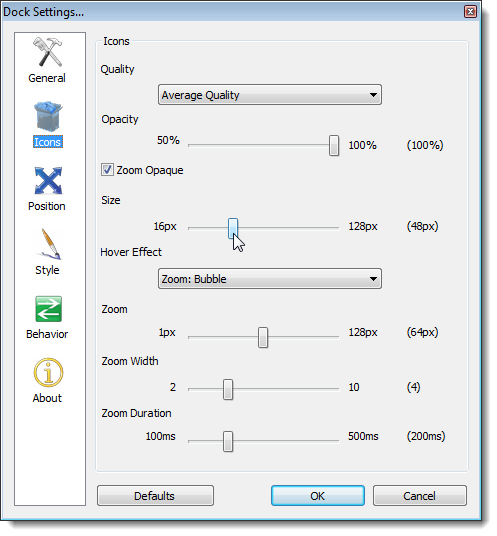Click the Defaults button
Viewport: 497px width, 536px height.
[156, 496]
